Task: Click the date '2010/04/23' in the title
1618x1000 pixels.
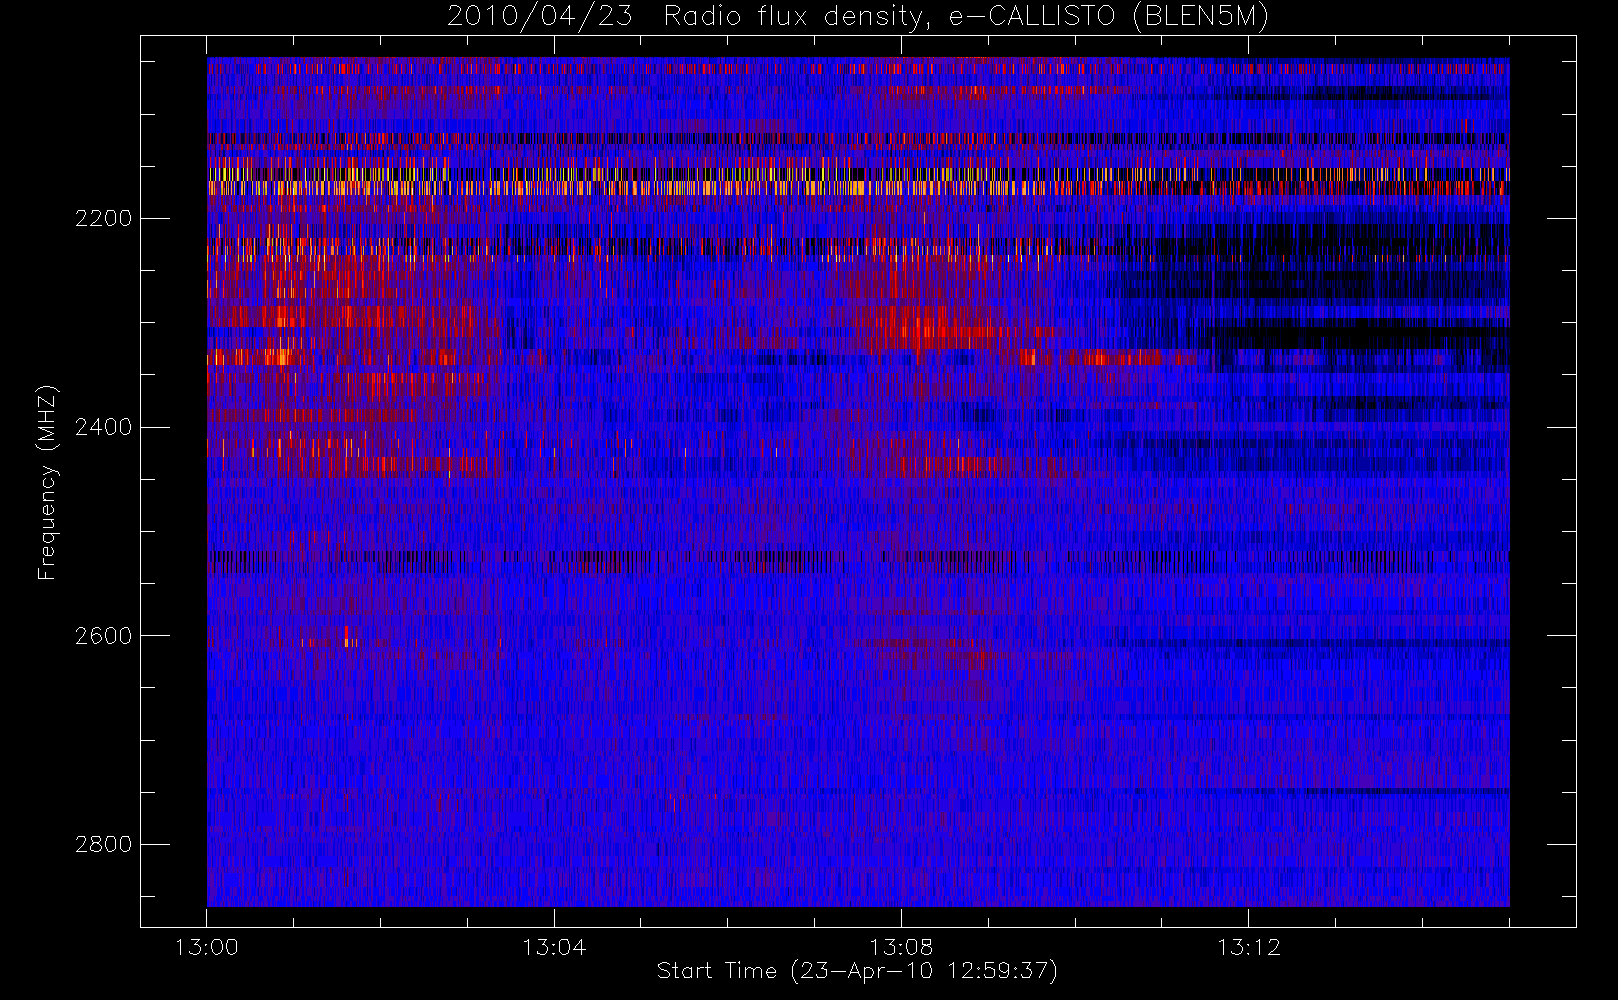Action: tap(539, 17)
